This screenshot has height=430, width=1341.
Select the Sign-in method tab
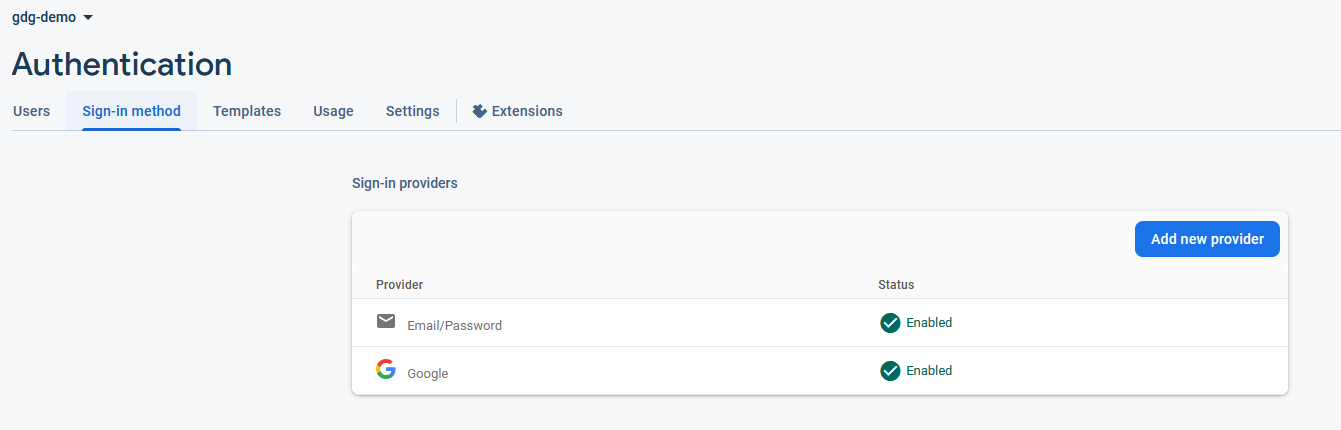click(131, 111)
